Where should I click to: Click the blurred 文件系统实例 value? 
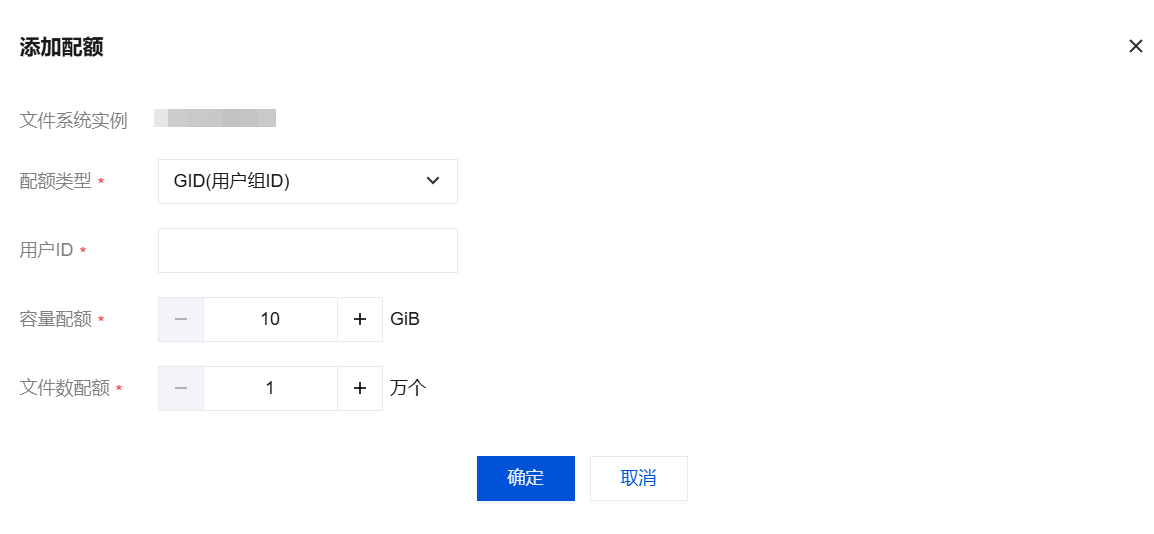[215, 119]
